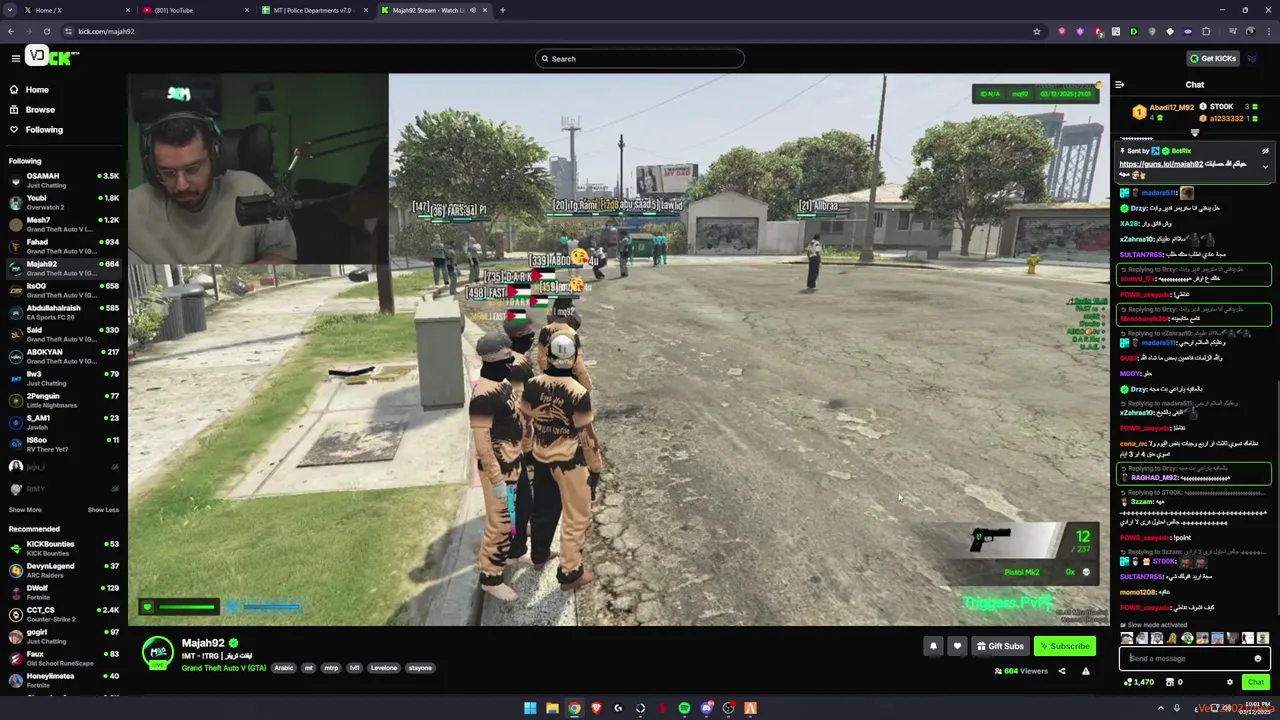Open Youbi channel in Following list
This screenshot has height=720, width=1280.
coord(64,202)
